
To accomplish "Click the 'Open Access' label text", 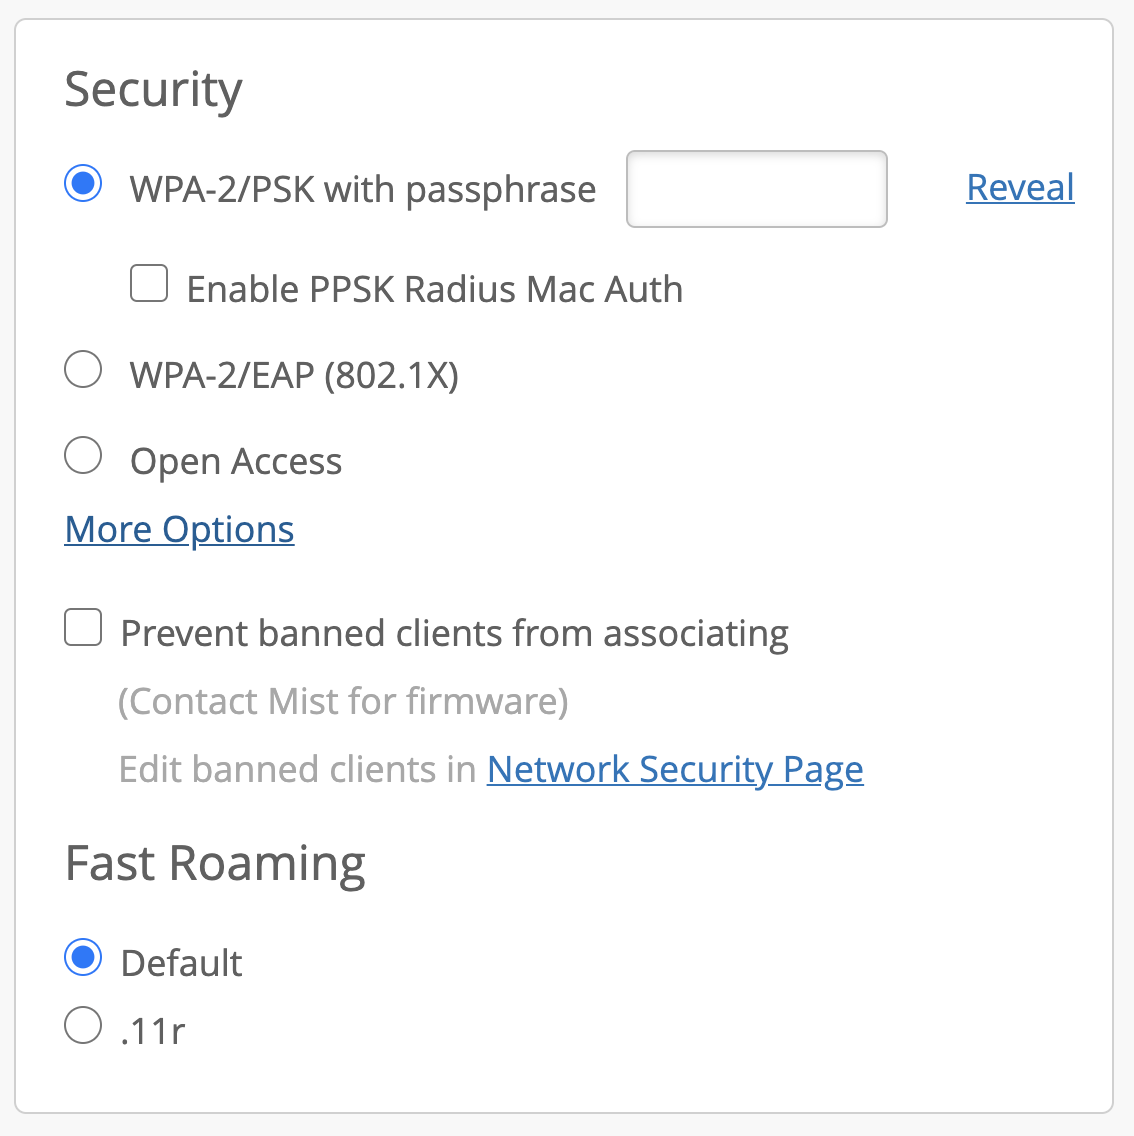I will tap(236, 461).
